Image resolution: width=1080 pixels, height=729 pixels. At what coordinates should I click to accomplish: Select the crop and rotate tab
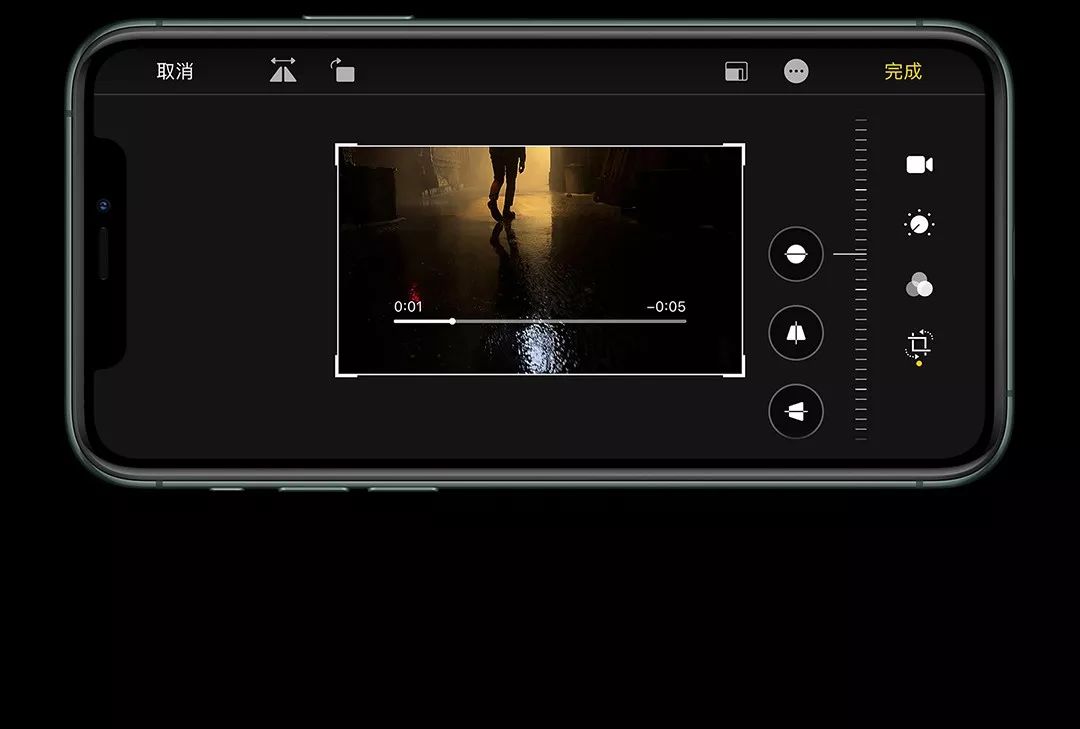coord(919,346)
